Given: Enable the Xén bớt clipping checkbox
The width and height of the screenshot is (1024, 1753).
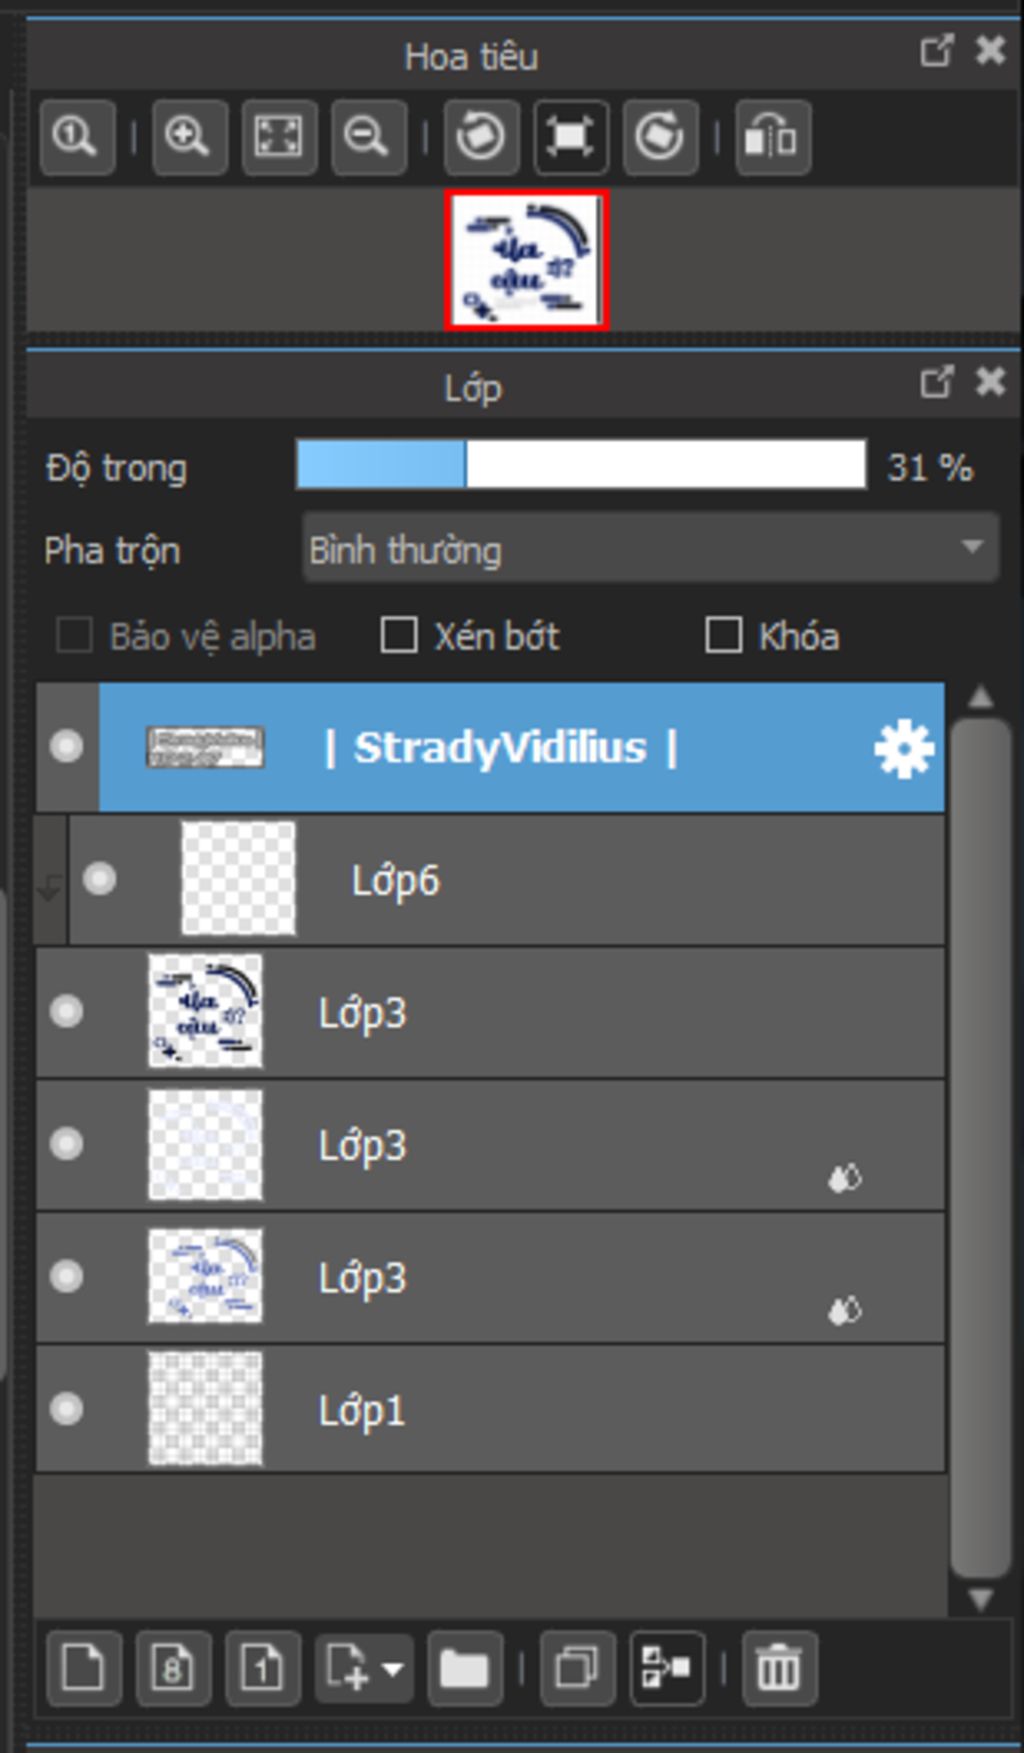Looking at the screenshot, I should pyautogui.click(x=399, y=635).
